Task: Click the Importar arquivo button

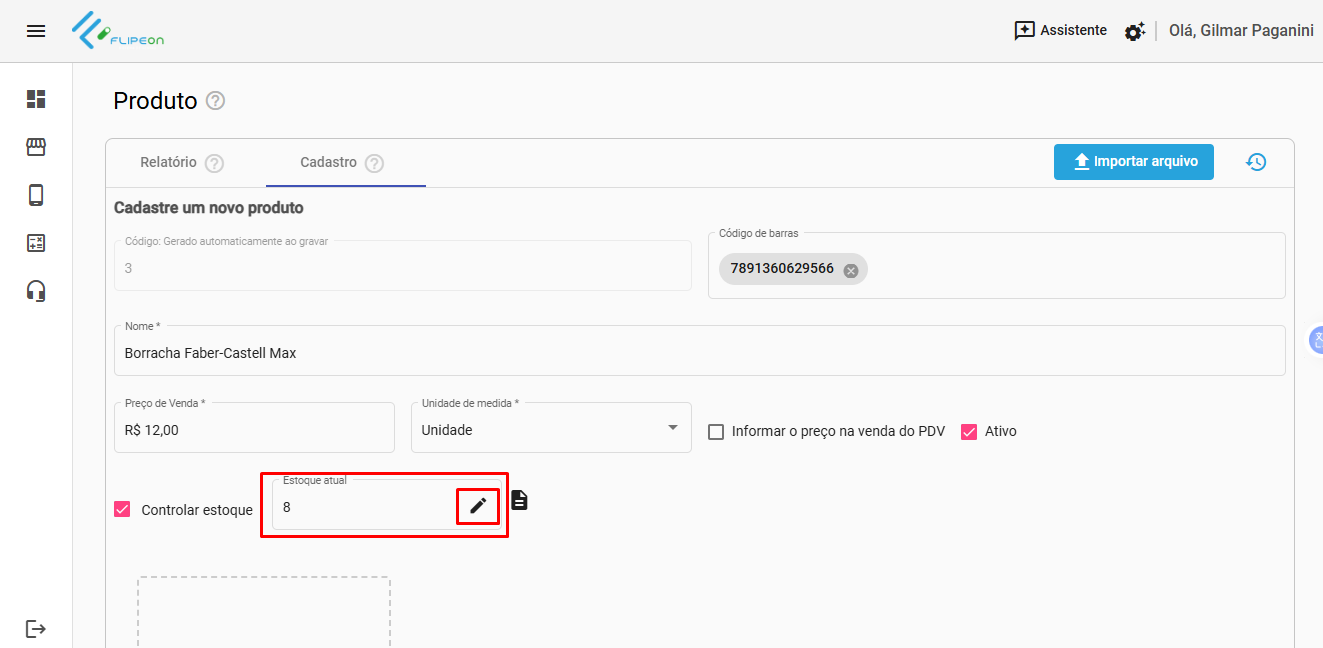Action: pyautogui.click(x=1133, y=162)
